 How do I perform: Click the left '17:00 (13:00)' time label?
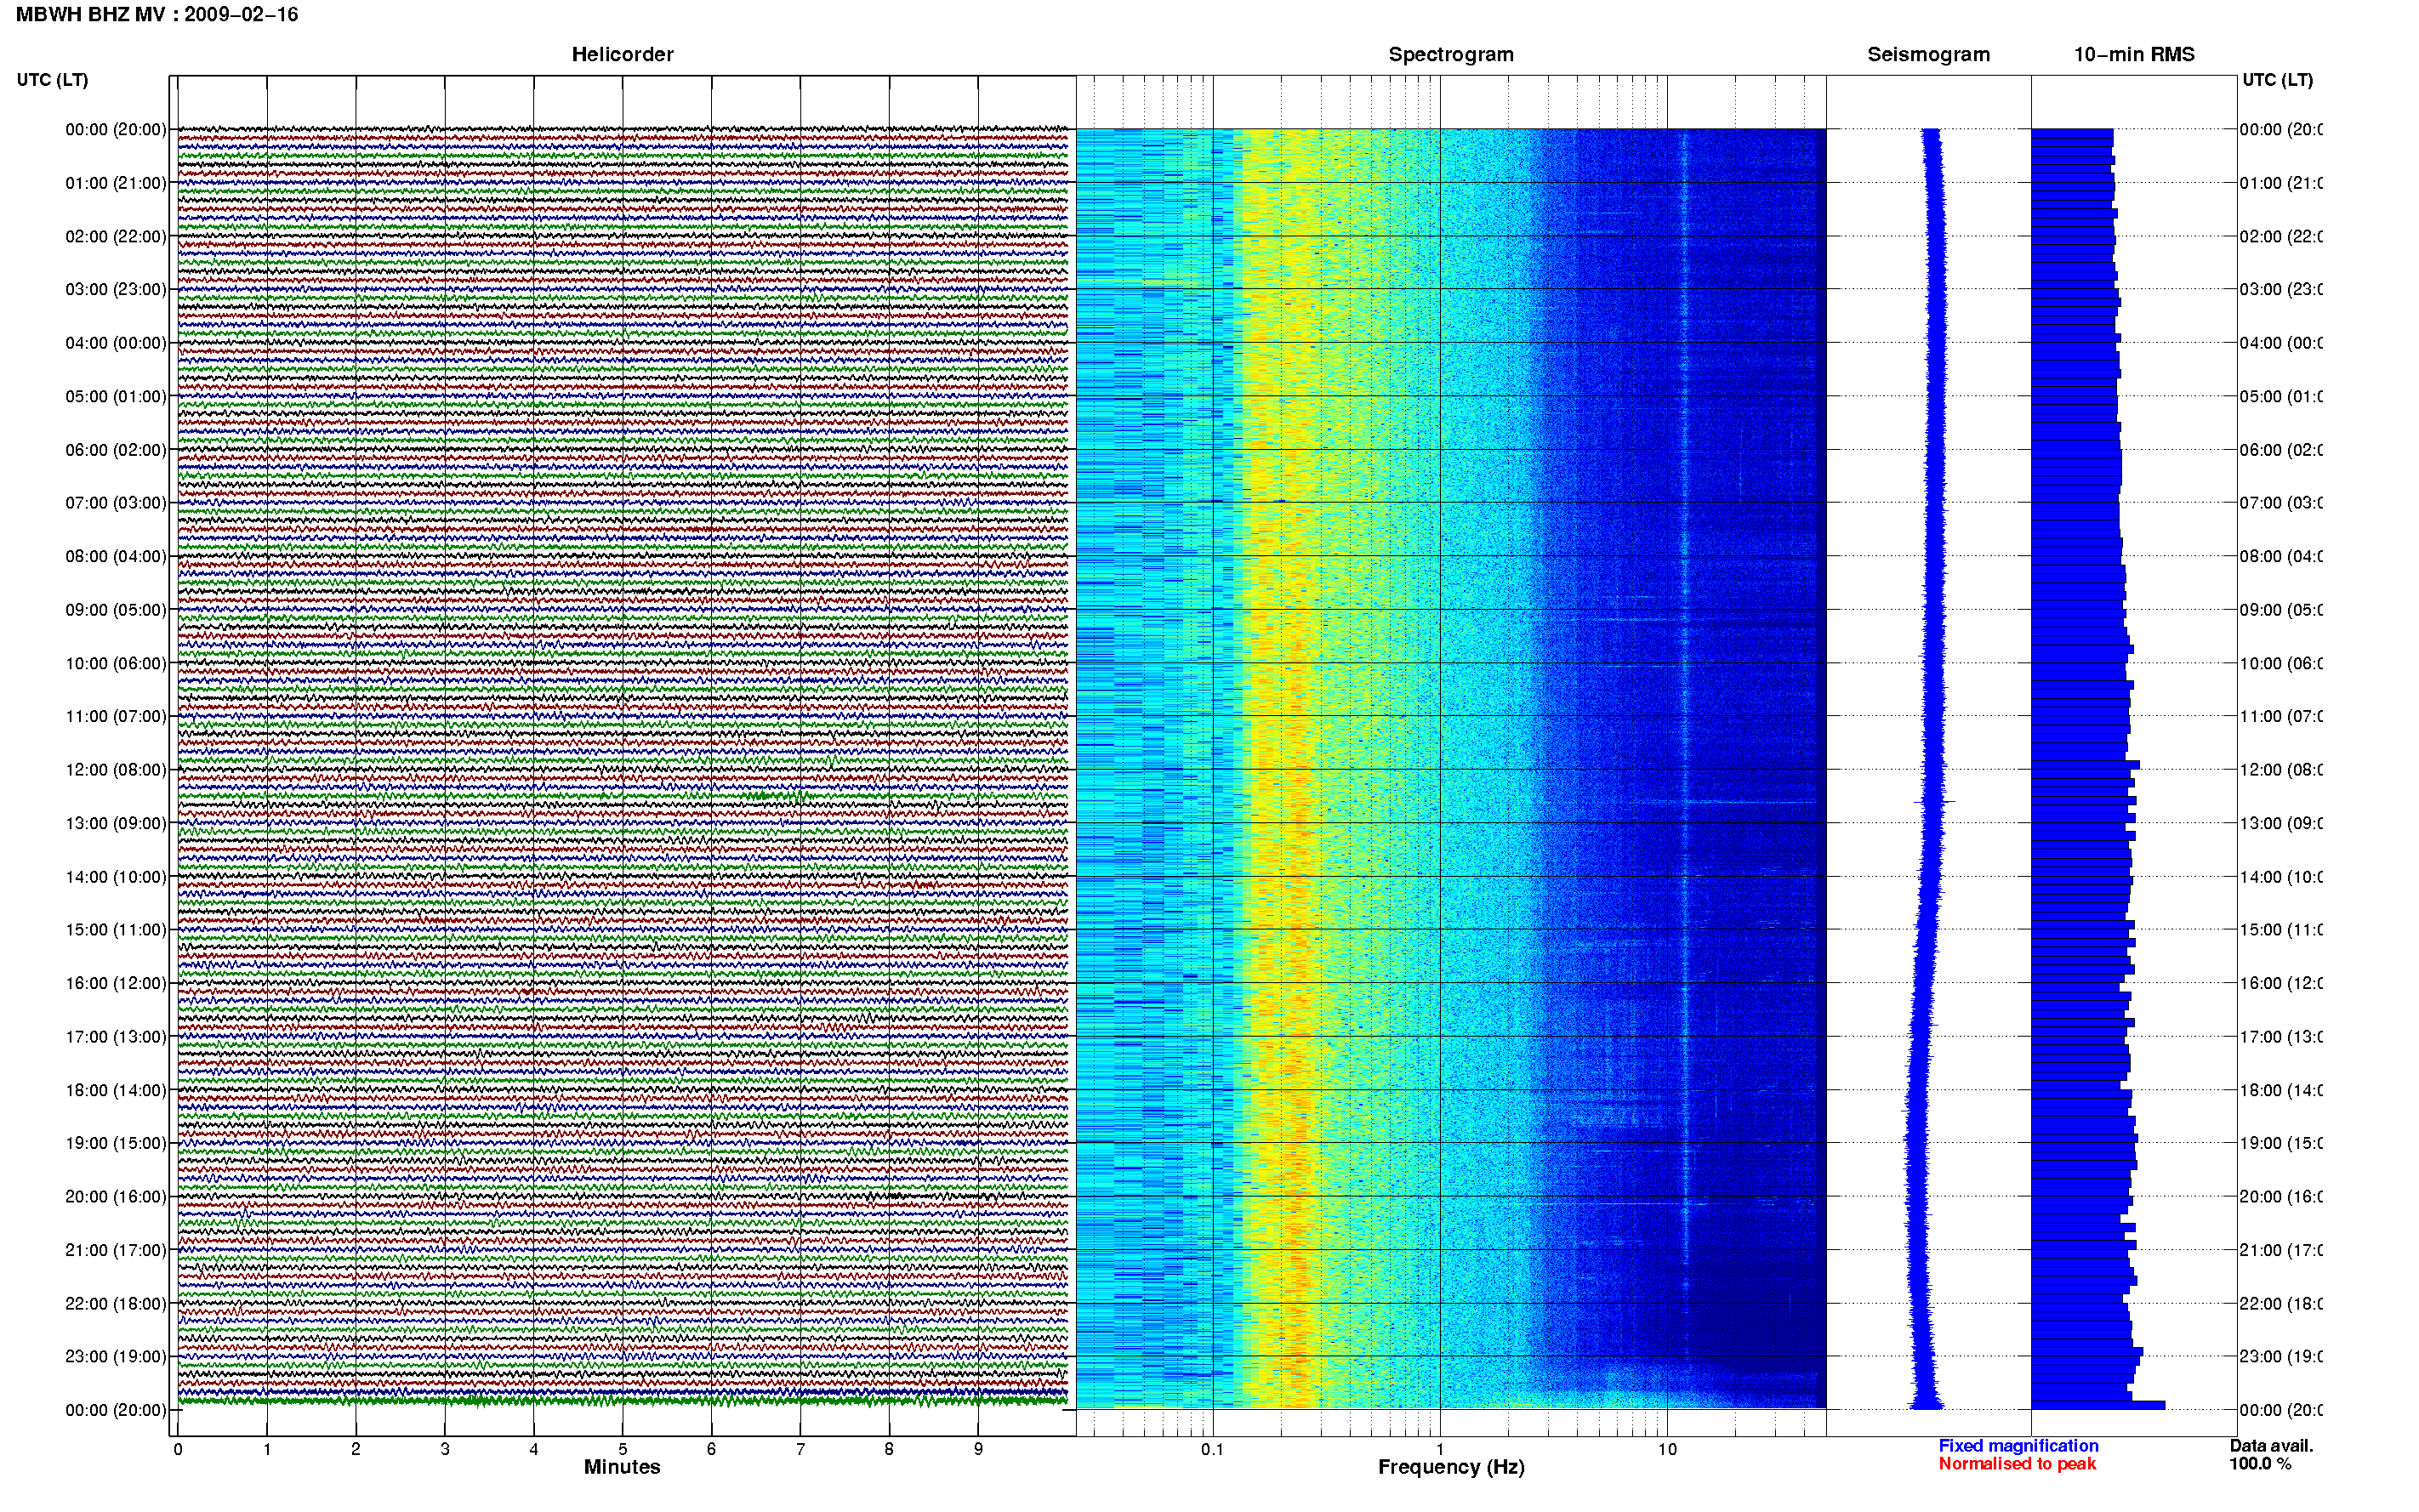coord(116,1037)
